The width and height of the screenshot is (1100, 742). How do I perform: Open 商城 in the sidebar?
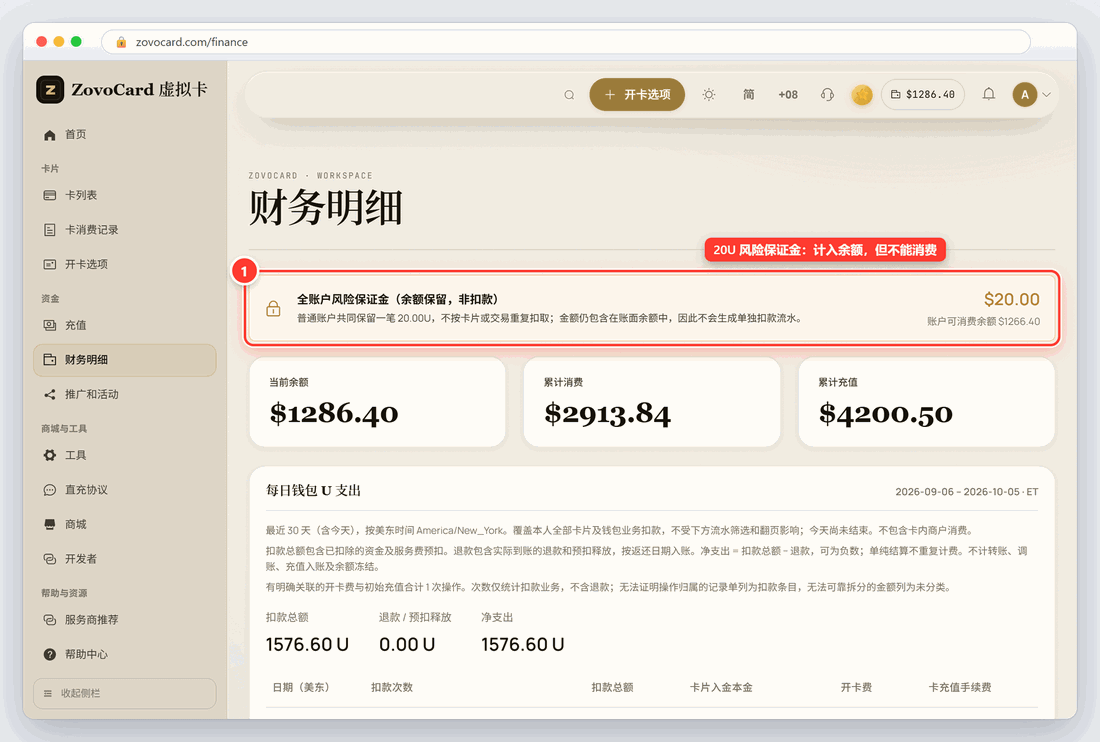click(125, 525)
